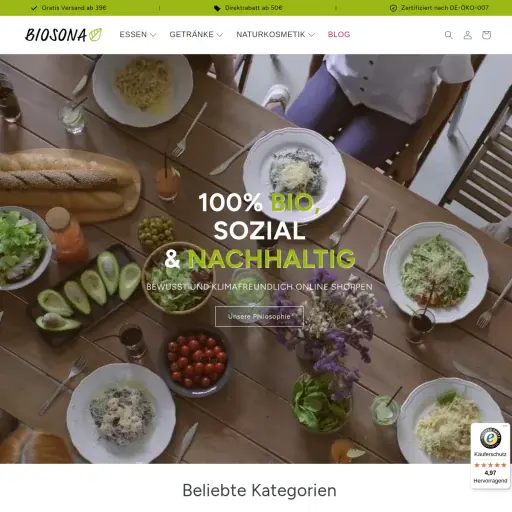
Task: Open the account login icon
Action: pyautogui.click(x=468, y=35)
